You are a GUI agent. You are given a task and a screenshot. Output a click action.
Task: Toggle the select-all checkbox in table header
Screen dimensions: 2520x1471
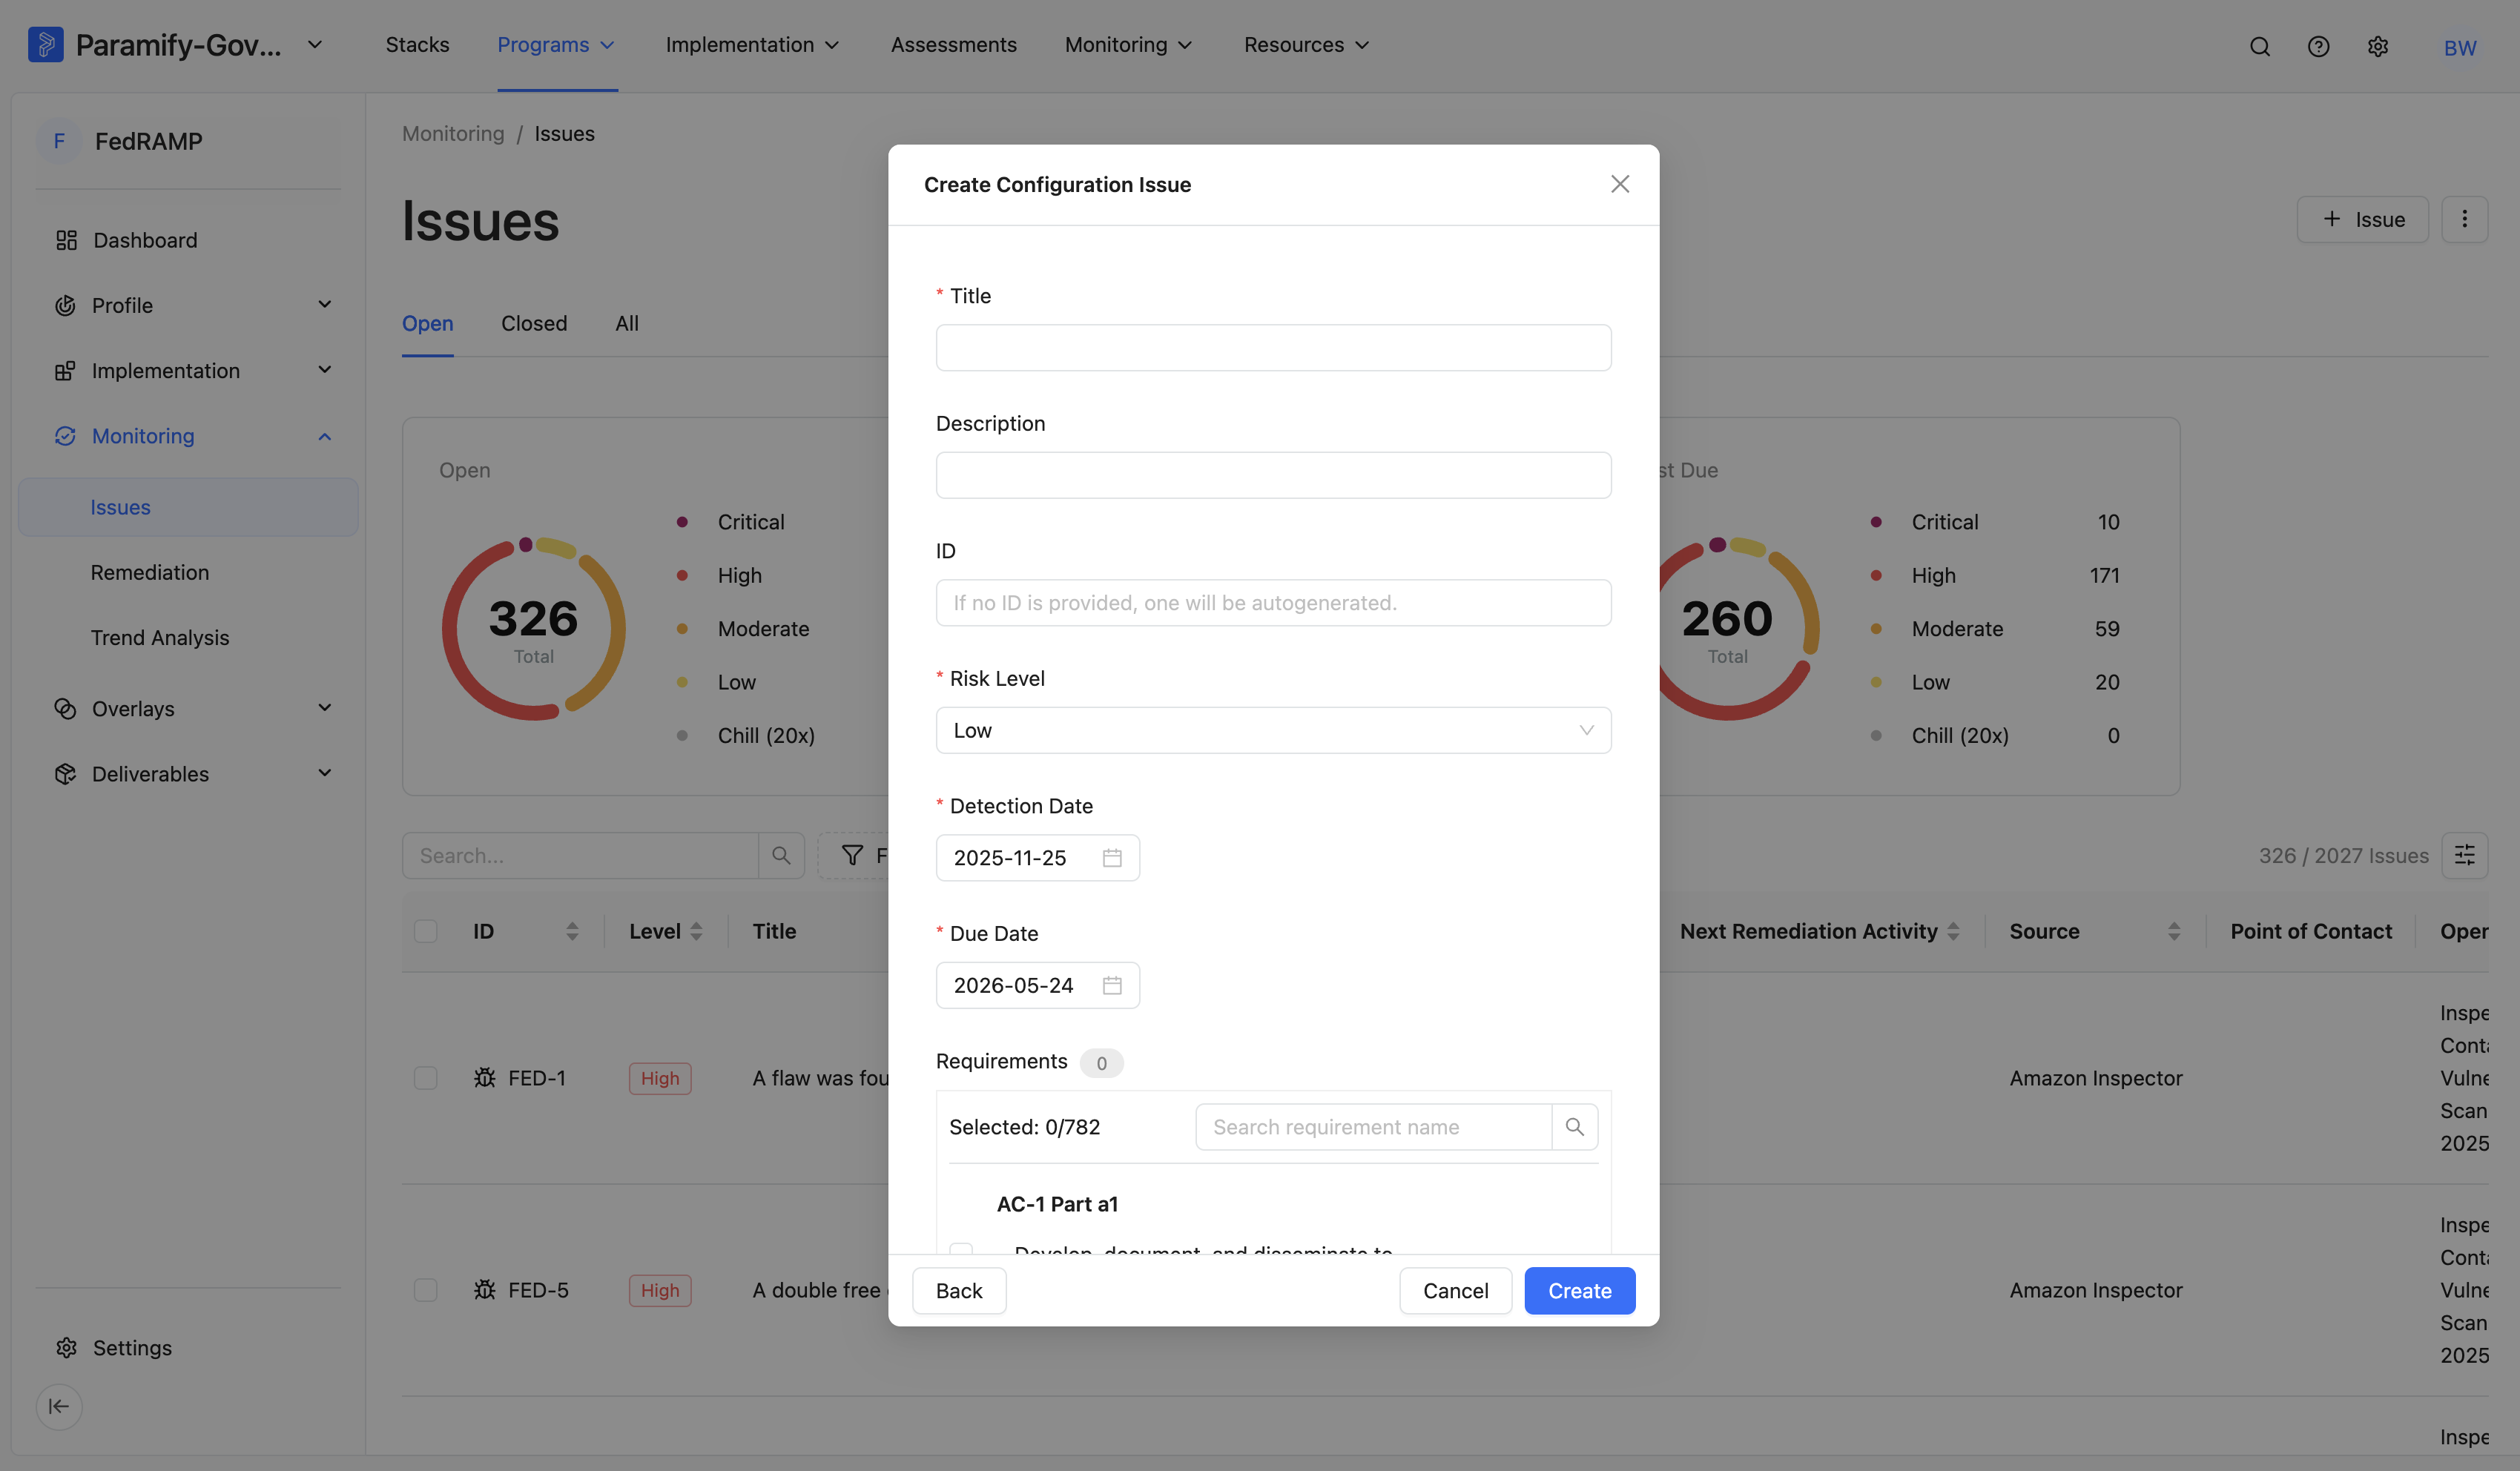[x=426, y=931]
